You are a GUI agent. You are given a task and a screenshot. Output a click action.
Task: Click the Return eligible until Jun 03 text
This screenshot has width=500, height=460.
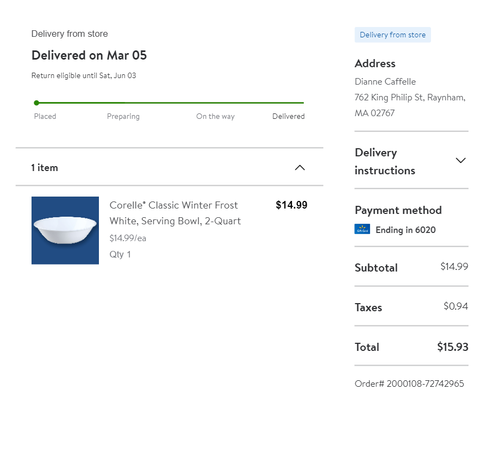[84, 76]
